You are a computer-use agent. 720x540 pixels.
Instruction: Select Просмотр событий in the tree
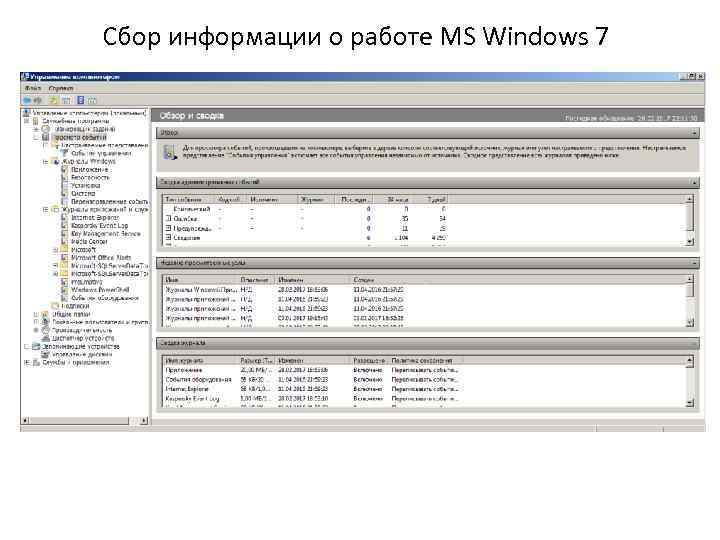coord(80,137)
